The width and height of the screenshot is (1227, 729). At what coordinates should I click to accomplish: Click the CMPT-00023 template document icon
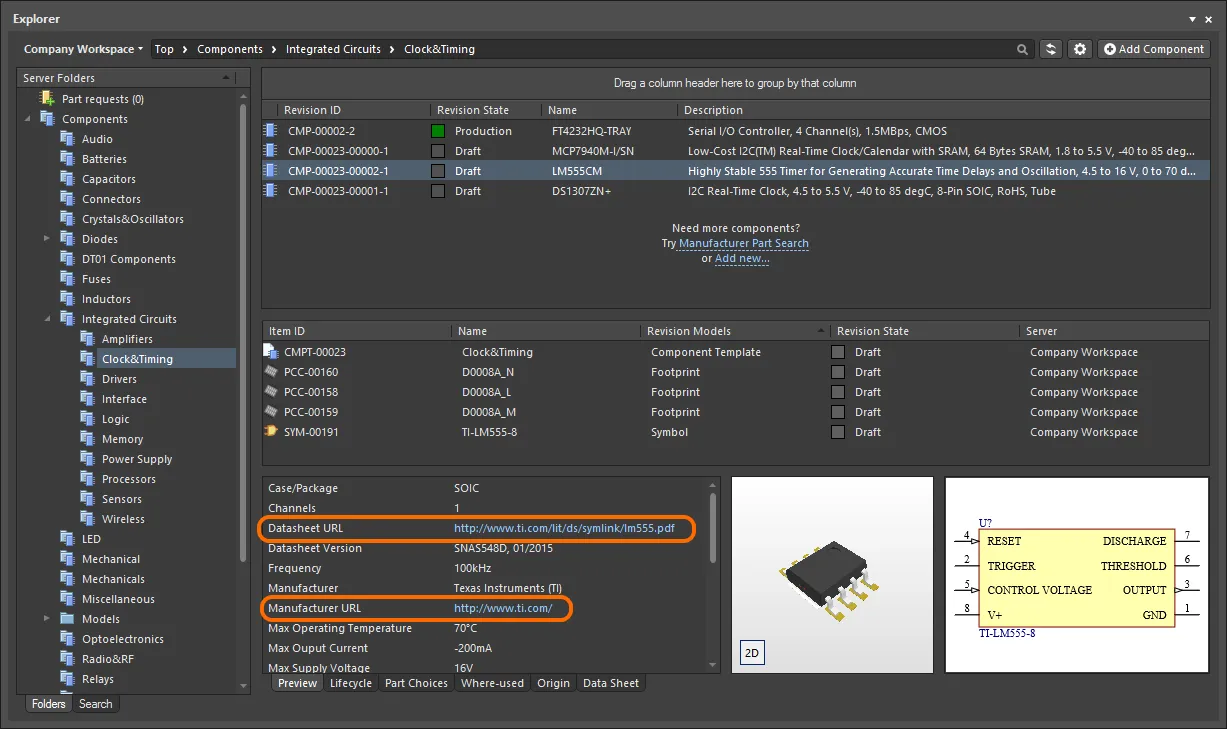pos(270,352)
